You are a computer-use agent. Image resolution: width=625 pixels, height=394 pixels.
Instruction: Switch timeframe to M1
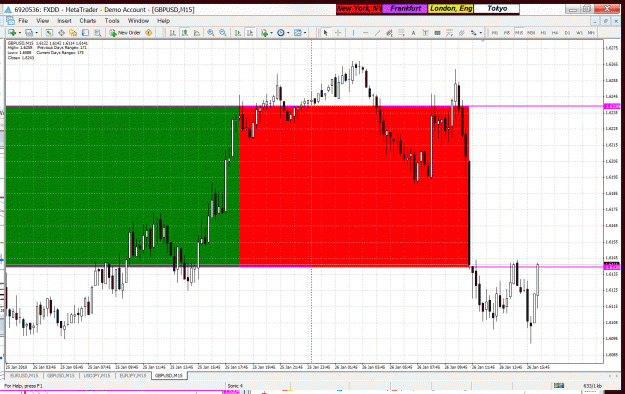pyautogui.click(x=495, y=33)
